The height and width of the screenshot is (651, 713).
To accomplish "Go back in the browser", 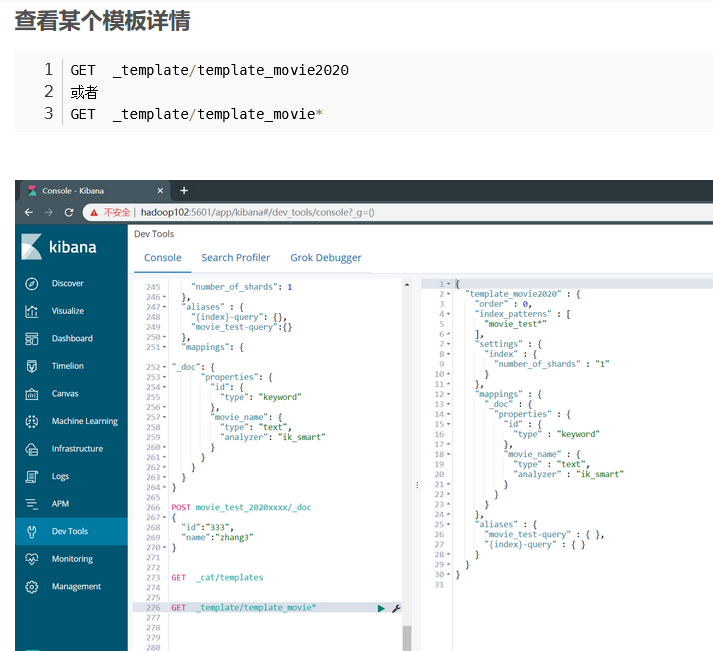I will point(29,212).
